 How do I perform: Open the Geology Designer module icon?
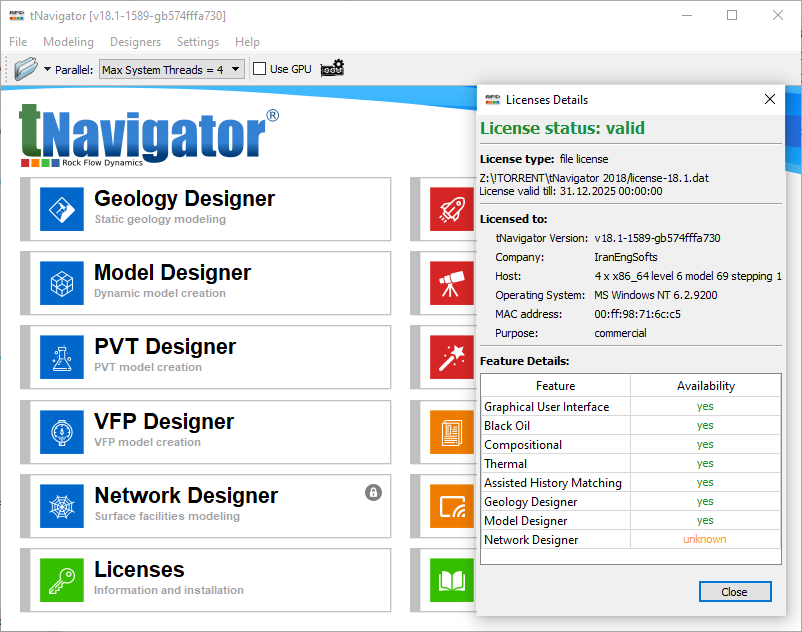62,209
